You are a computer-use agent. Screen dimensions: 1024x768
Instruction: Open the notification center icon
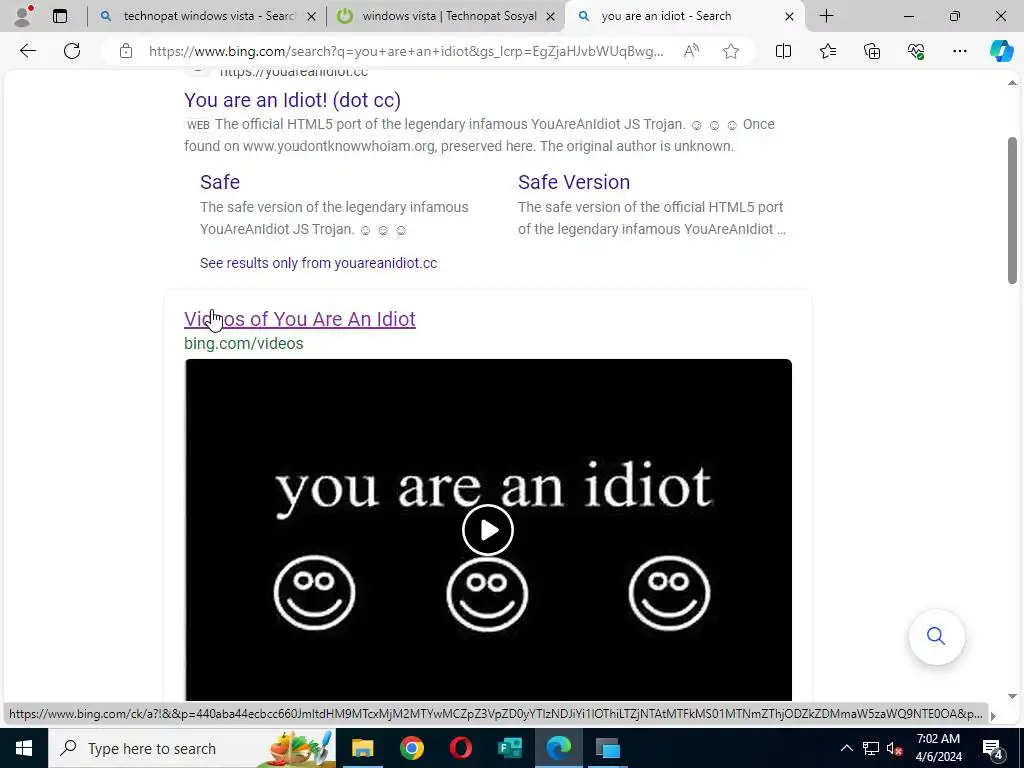(993, 748)
